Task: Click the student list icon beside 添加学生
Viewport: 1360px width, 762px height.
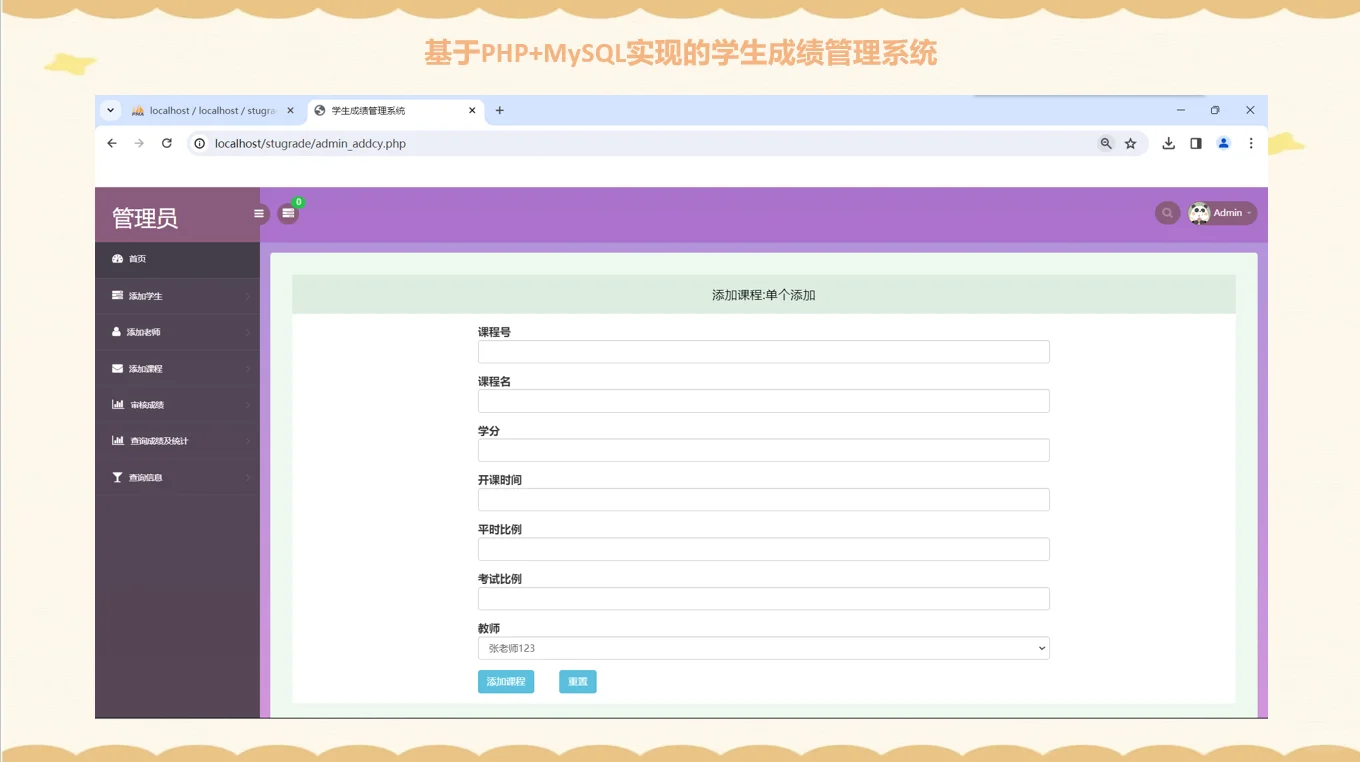Action: click(x=118, y=295)
